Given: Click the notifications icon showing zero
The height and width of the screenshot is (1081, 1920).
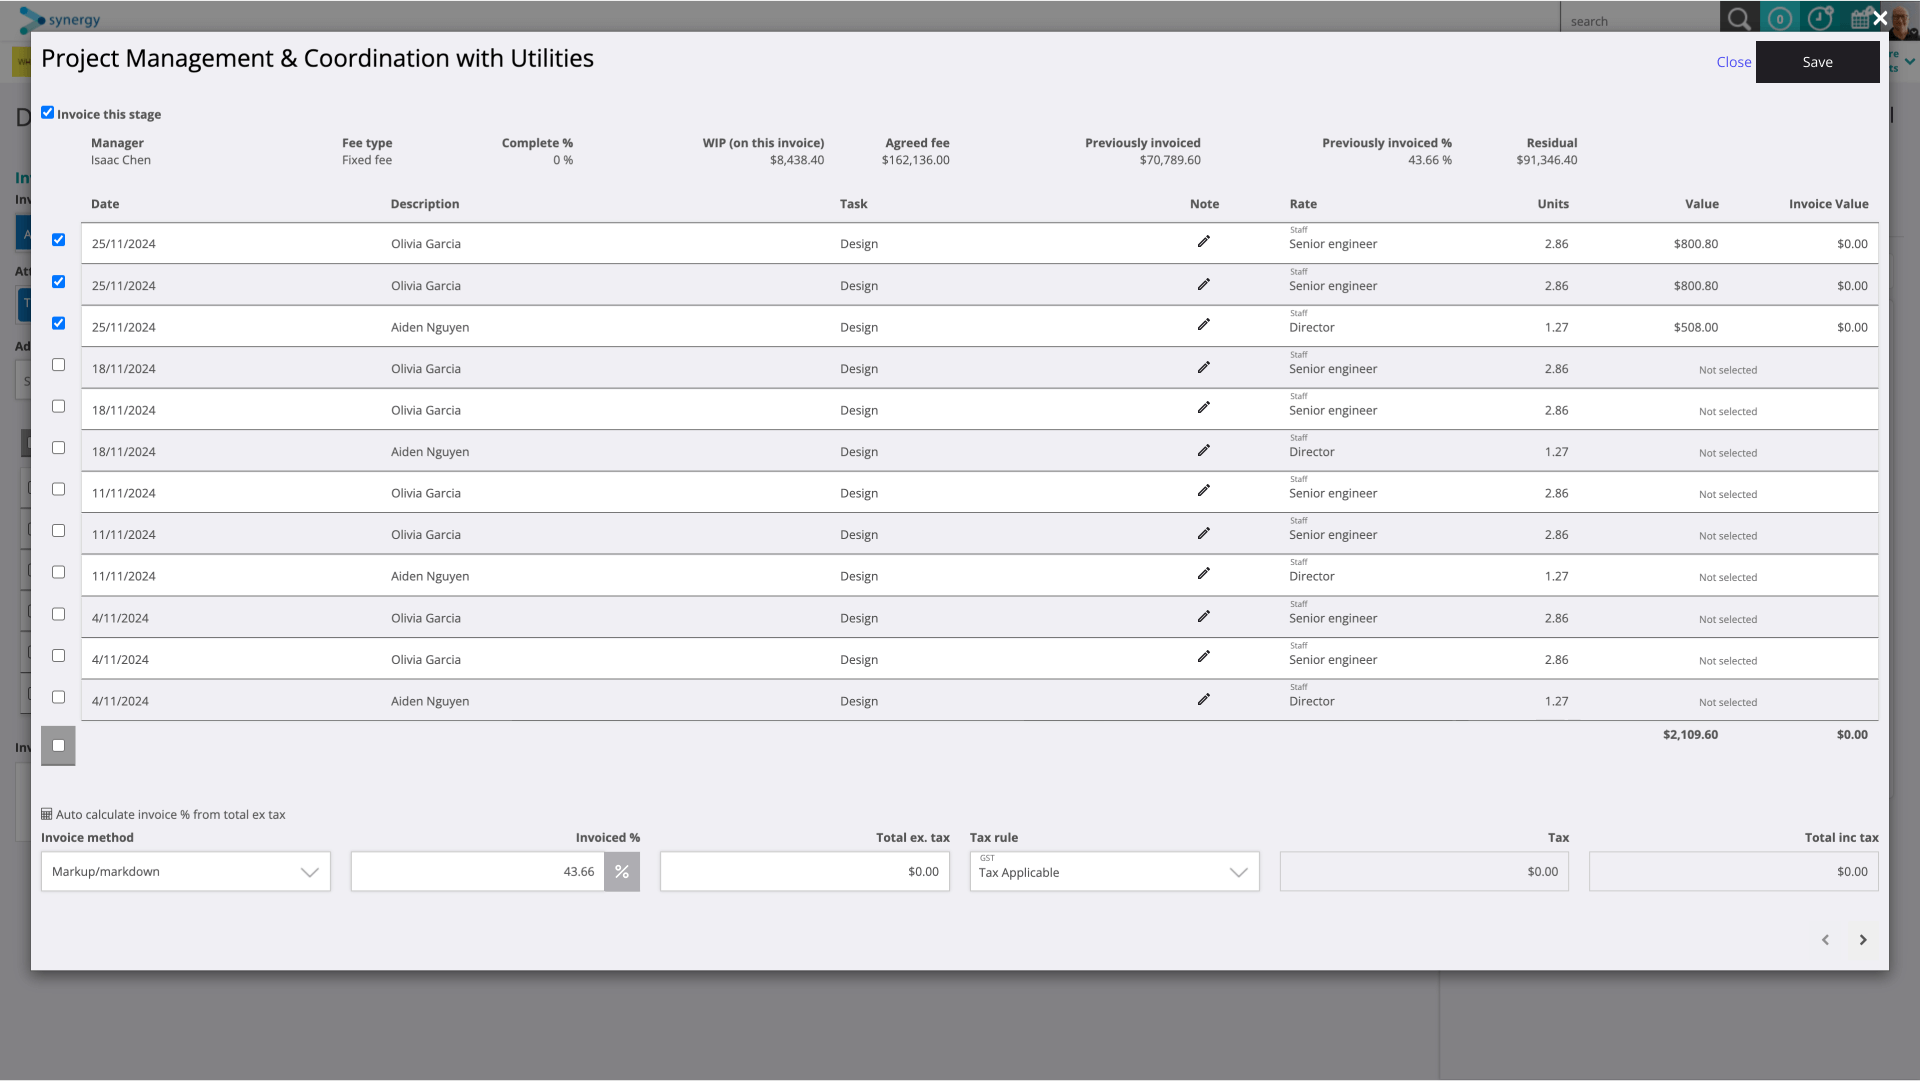Looking at the screenshot, I should click(1780, 17).
